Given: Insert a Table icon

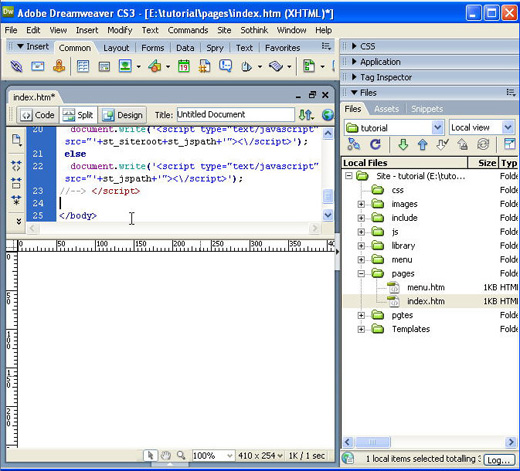Looking at the screenshot, I should [83, 66].
